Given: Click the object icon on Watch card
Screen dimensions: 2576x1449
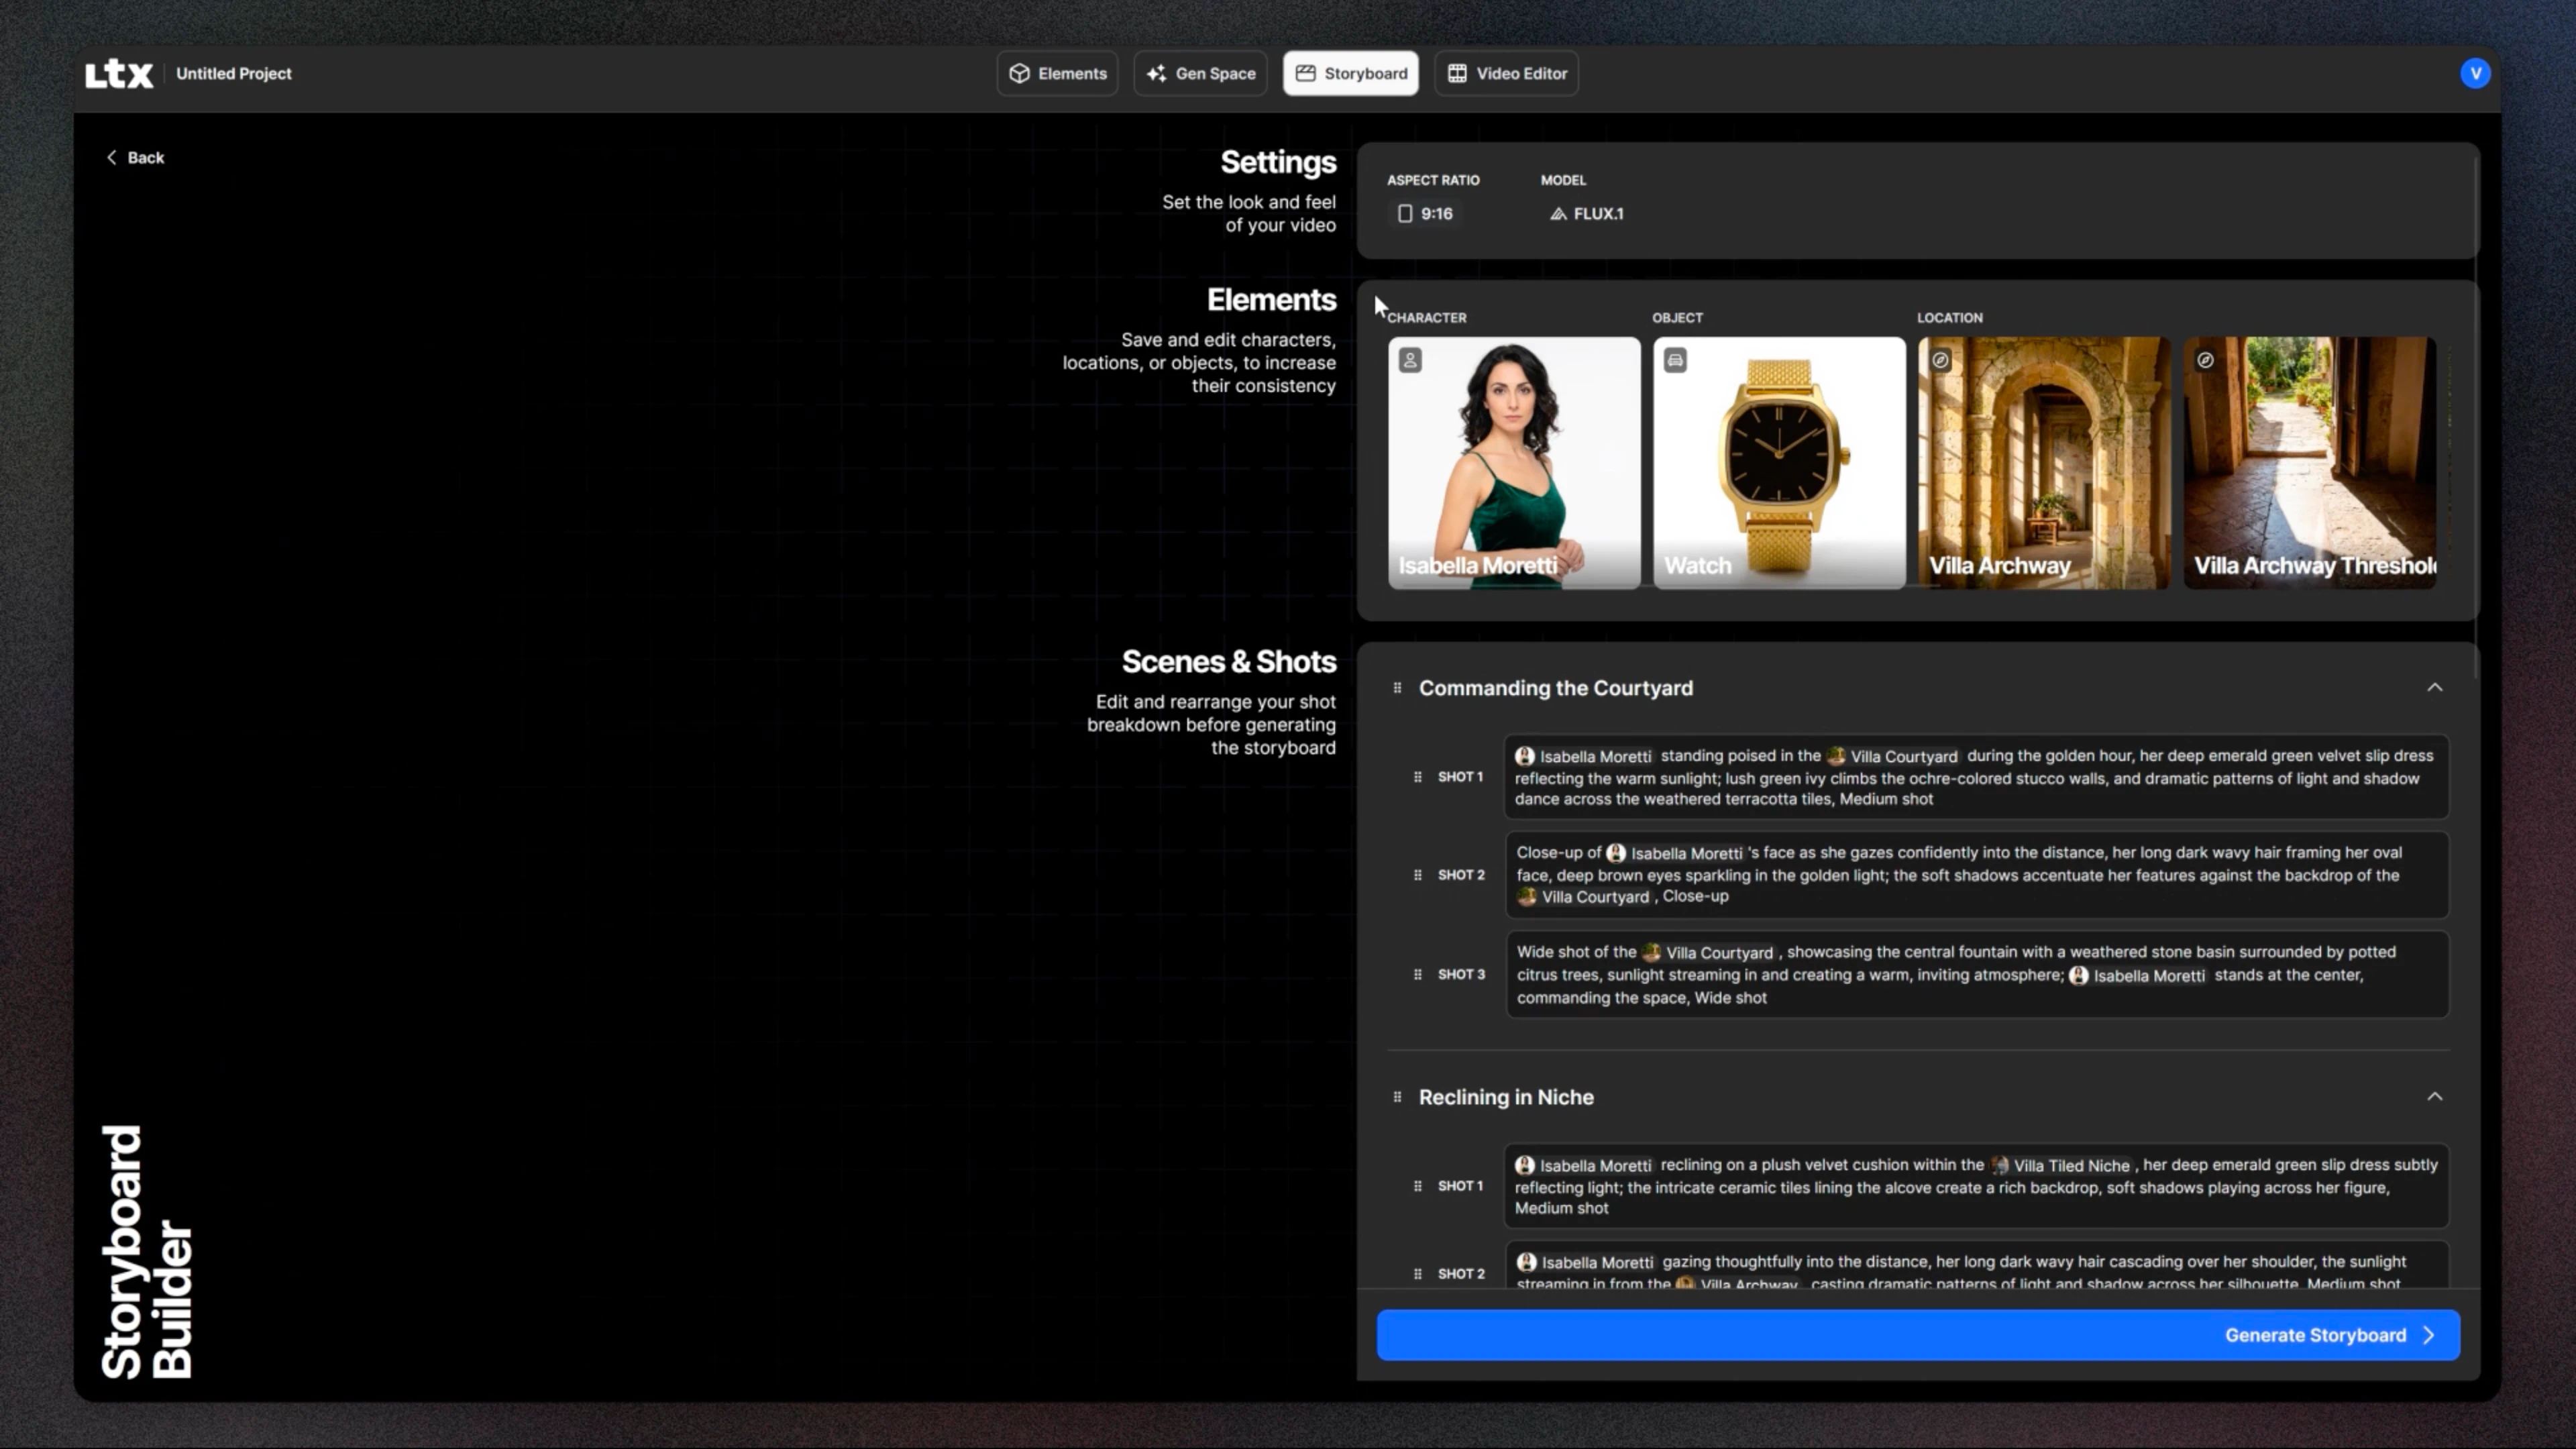Looking at the screenshot, I should pyautogui.click(x=1675, y=360).
